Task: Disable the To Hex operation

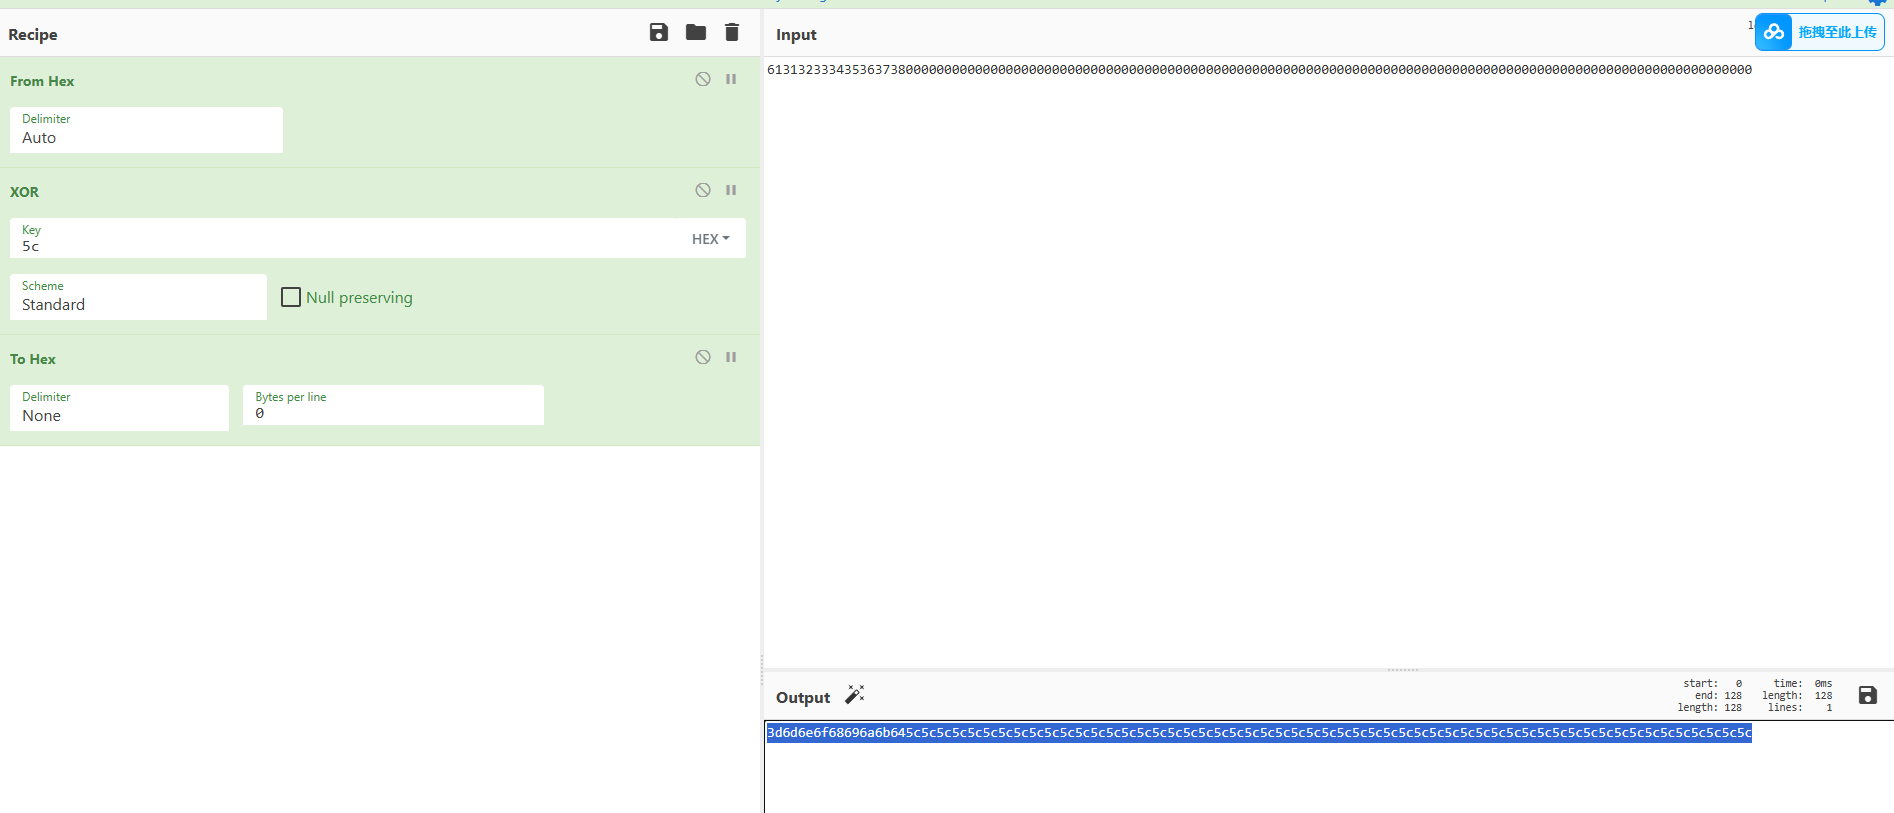Action: coord(703,358)
